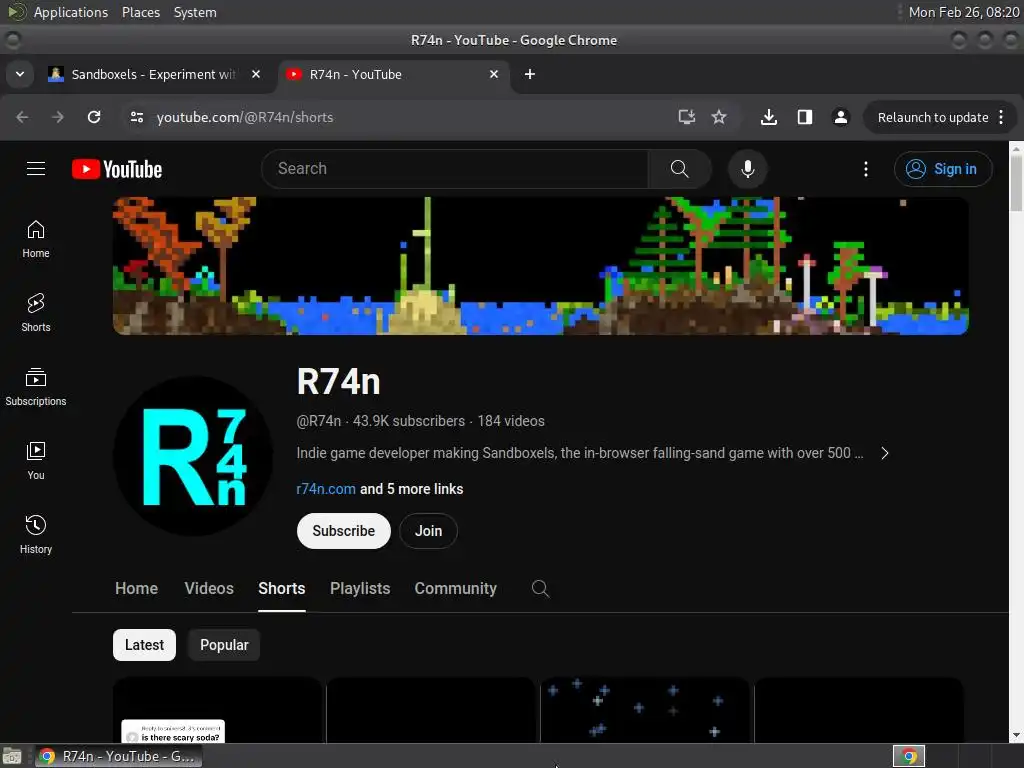The height and width of the screenshot is (768, 1024).
Task: Open the Chrome three-dot menu
Action: [1001, 118]
